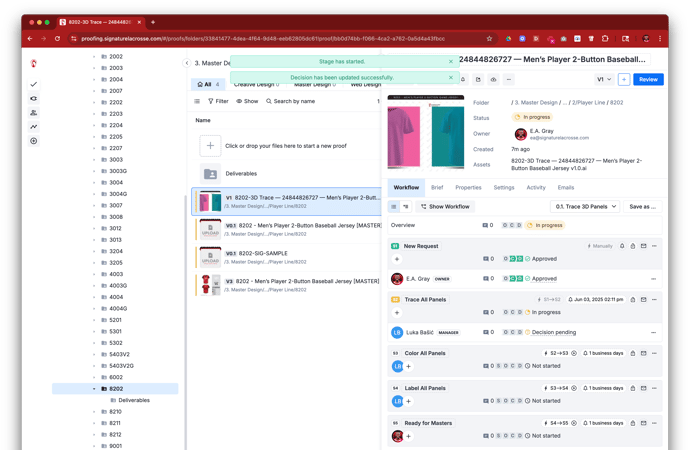The image size is (688, 450).
Task: Click the blue Review button
Action: pyautogui.click(x=648, y=79)
